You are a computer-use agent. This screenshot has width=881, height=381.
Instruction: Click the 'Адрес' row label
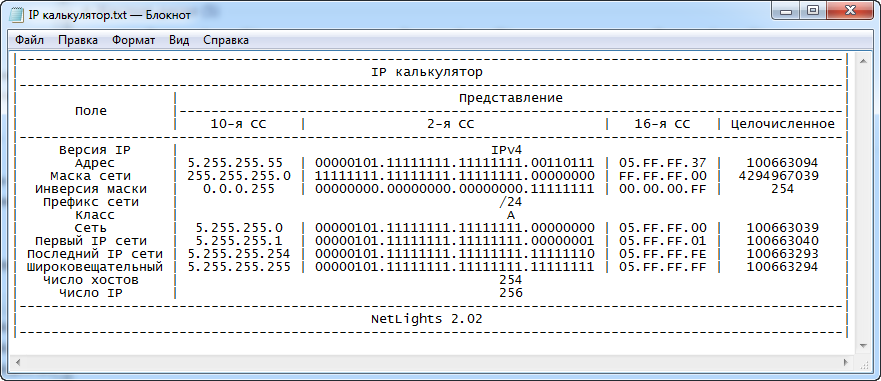[94, 163]
